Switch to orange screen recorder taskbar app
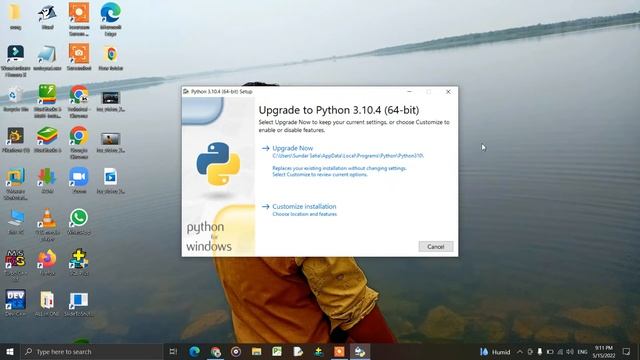Screen dimensions: 640x360 [339, 351]
